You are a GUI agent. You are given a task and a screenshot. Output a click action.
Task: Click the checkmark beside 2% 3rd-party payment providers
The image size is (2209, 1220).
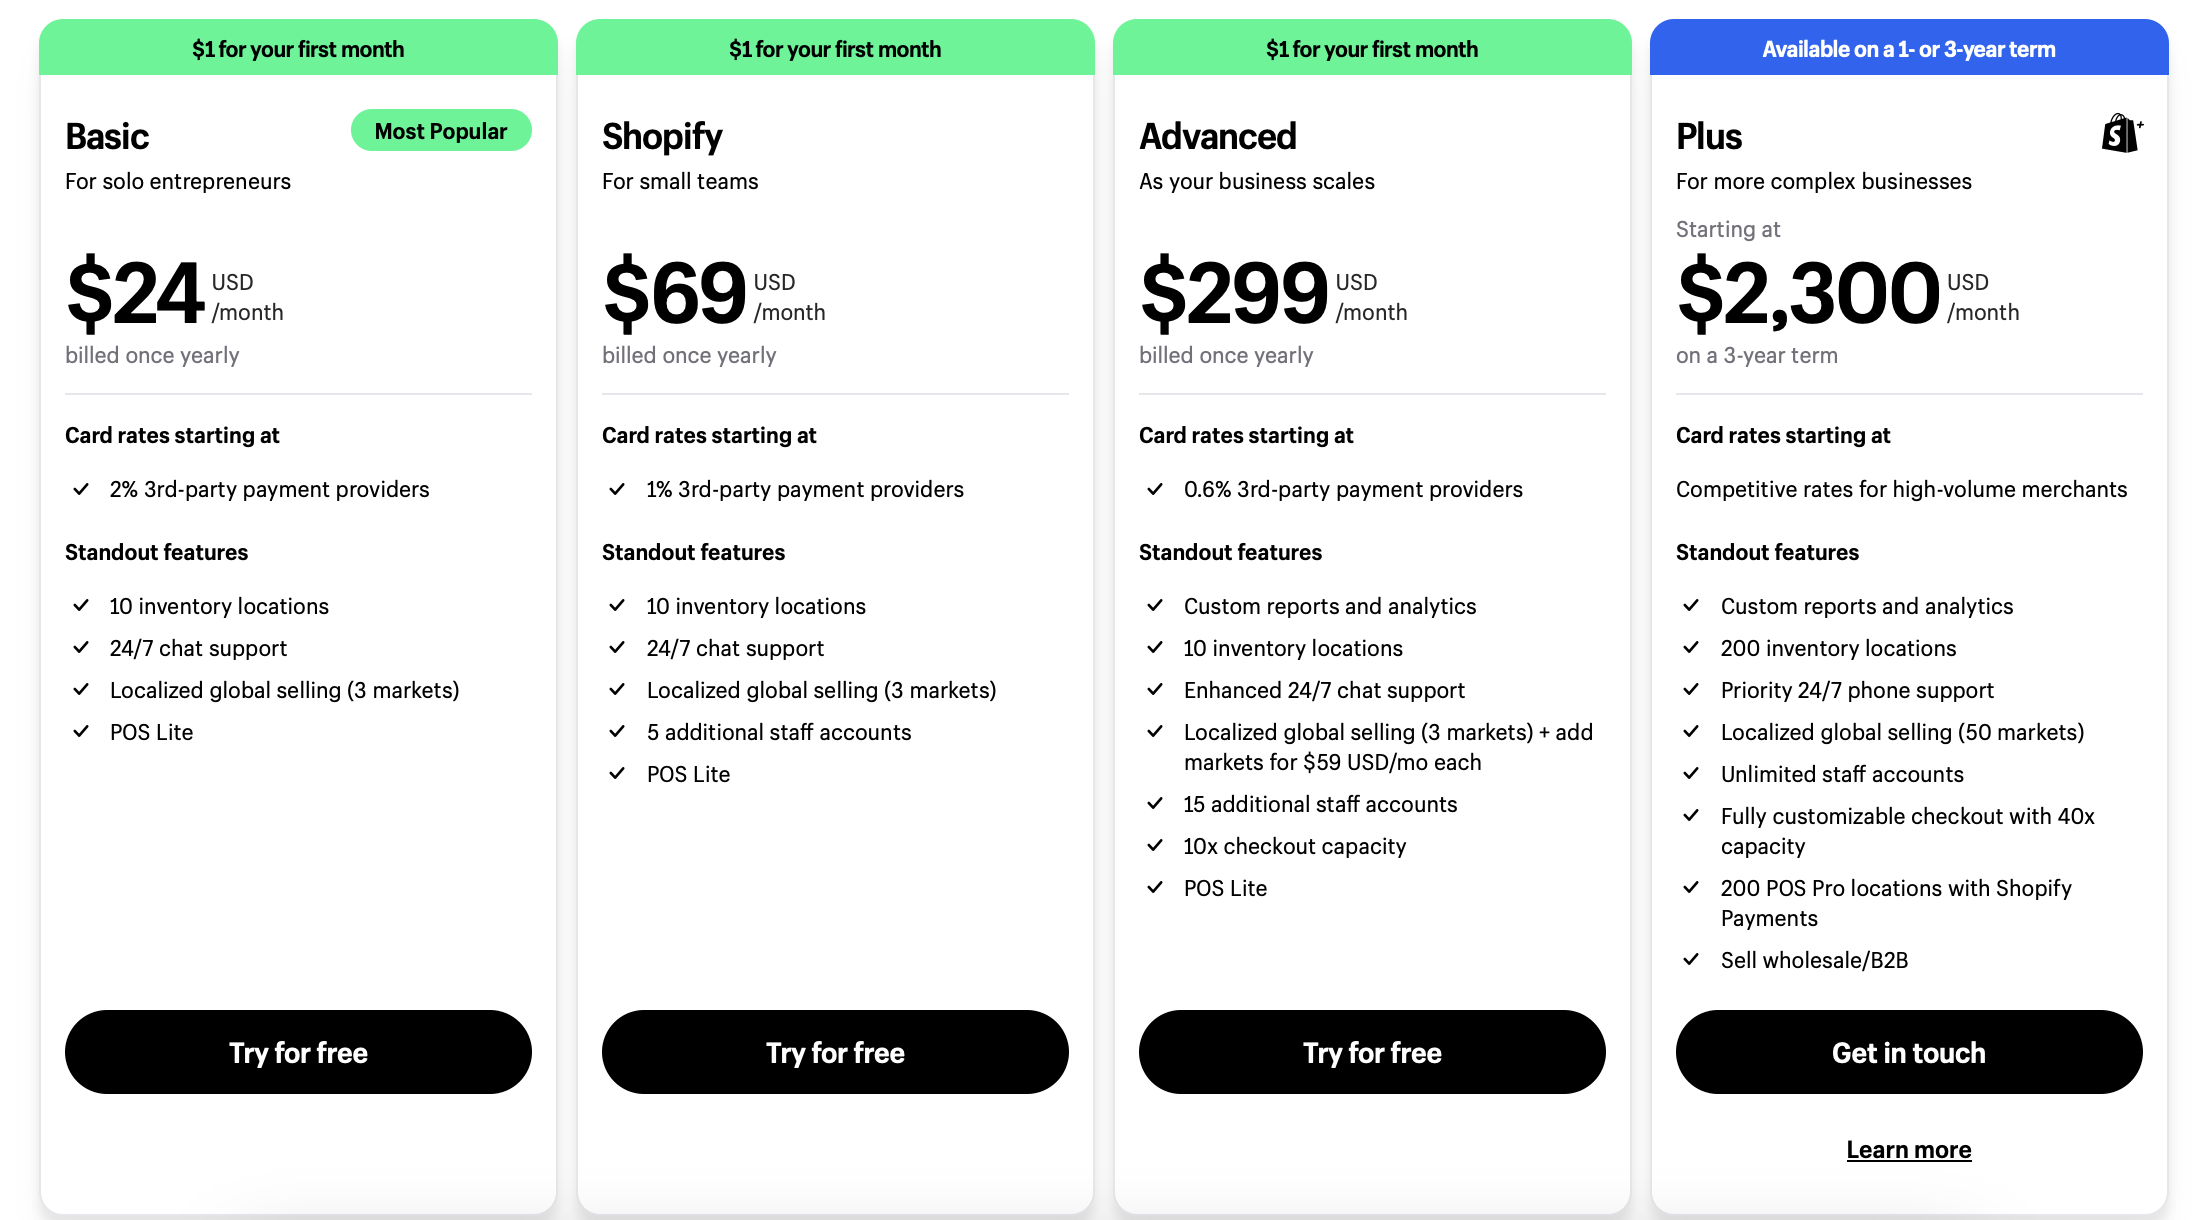click(x=81, y=489)
